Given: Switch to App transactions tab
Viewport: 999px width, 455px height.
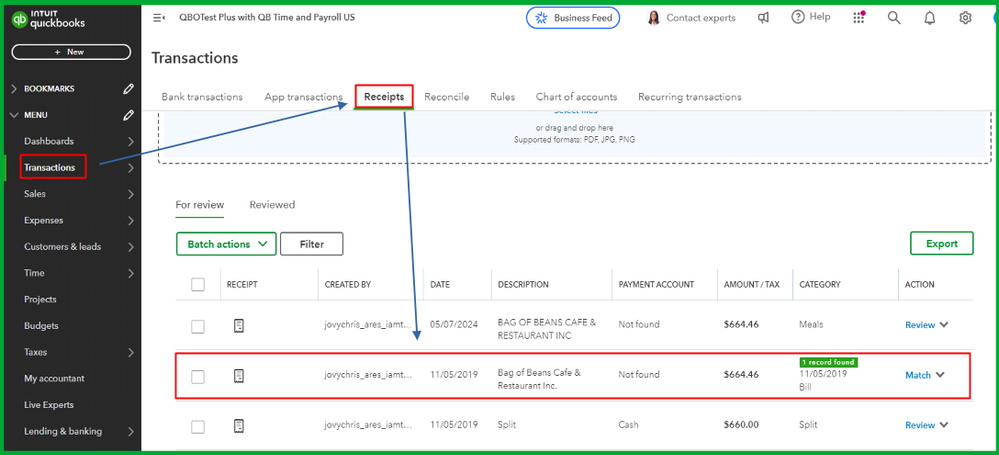Looking at the screenshot, I should pos(303,97).
